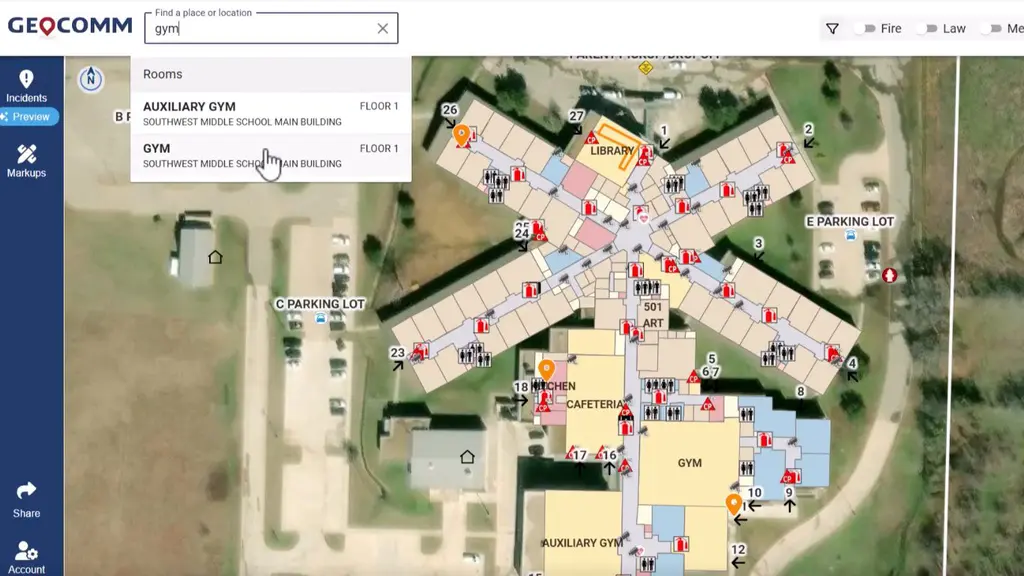Click the C Parking Lot car icon
Image resolution: width=1024 pixels, height=576 pixels.
320,319
